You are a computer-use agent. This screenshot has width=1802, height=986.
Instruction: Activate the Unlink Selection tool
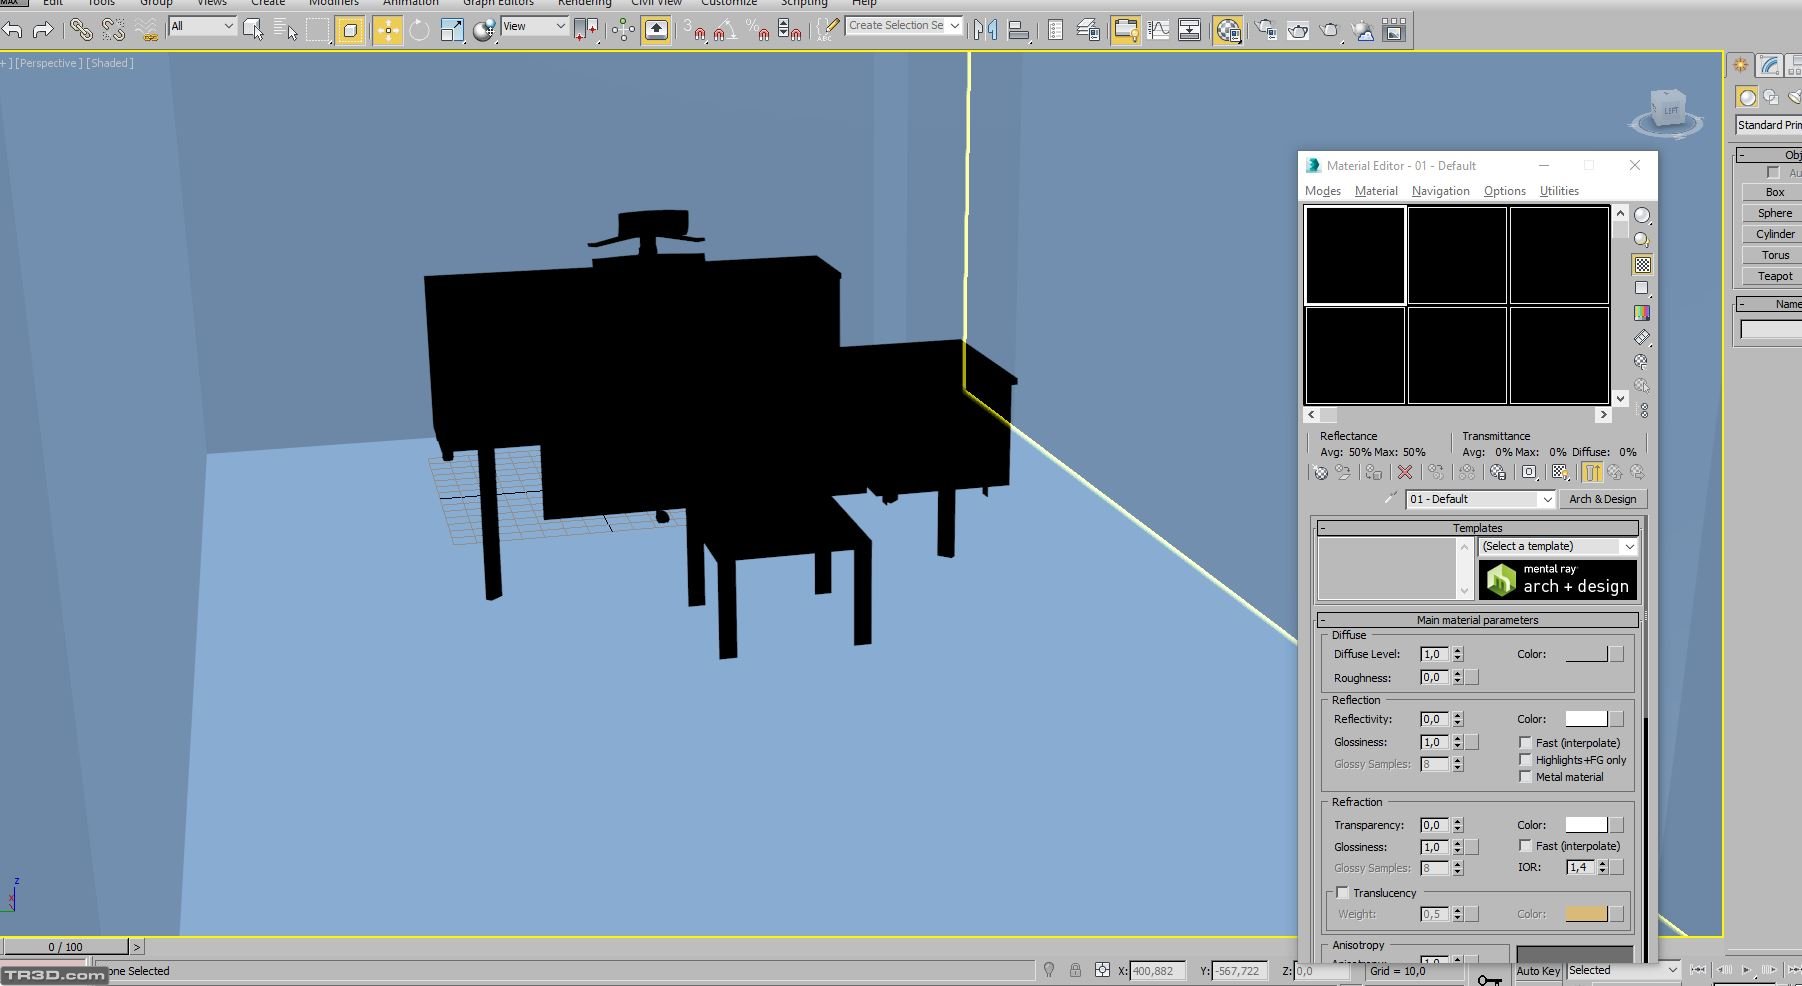(113, 31)
